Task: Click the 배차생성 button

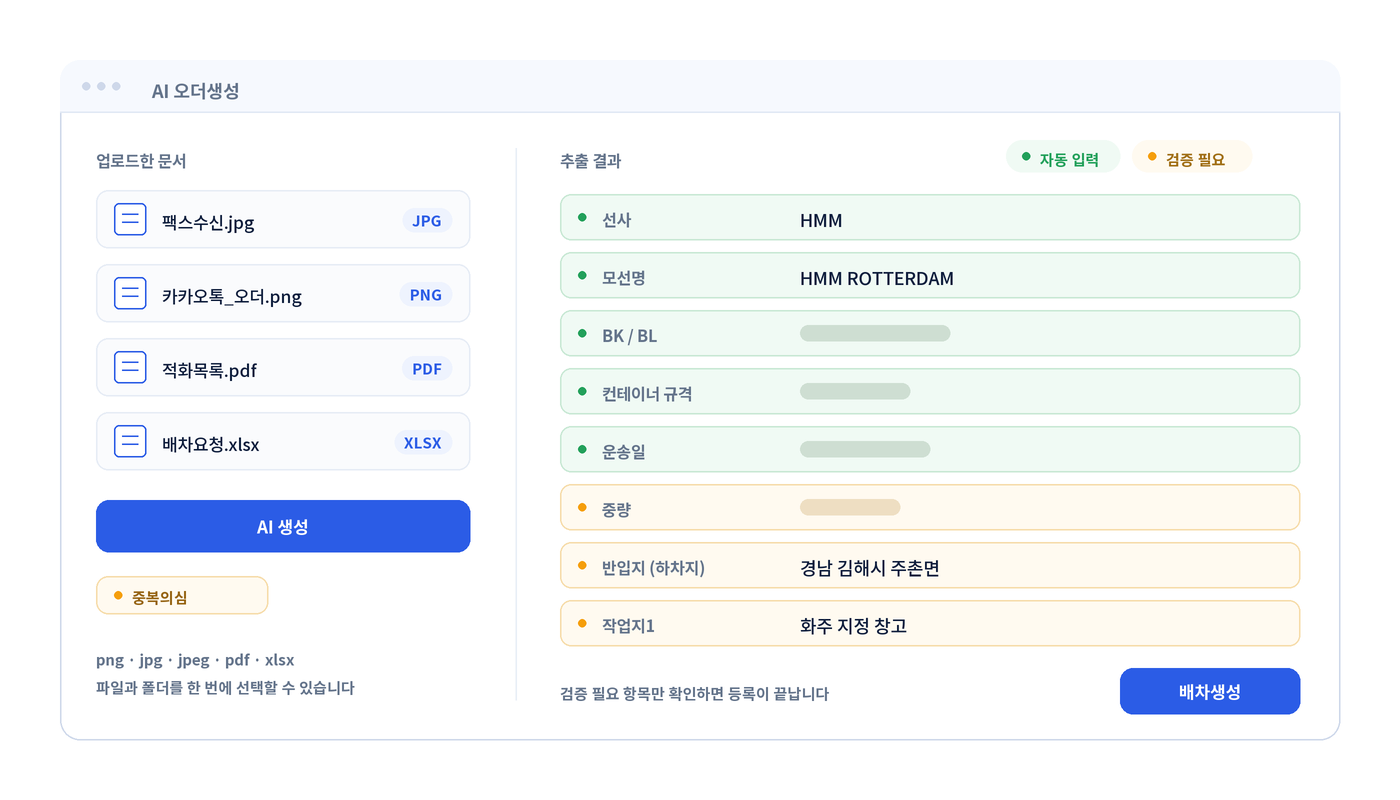Action: [x=1210, y=691]
